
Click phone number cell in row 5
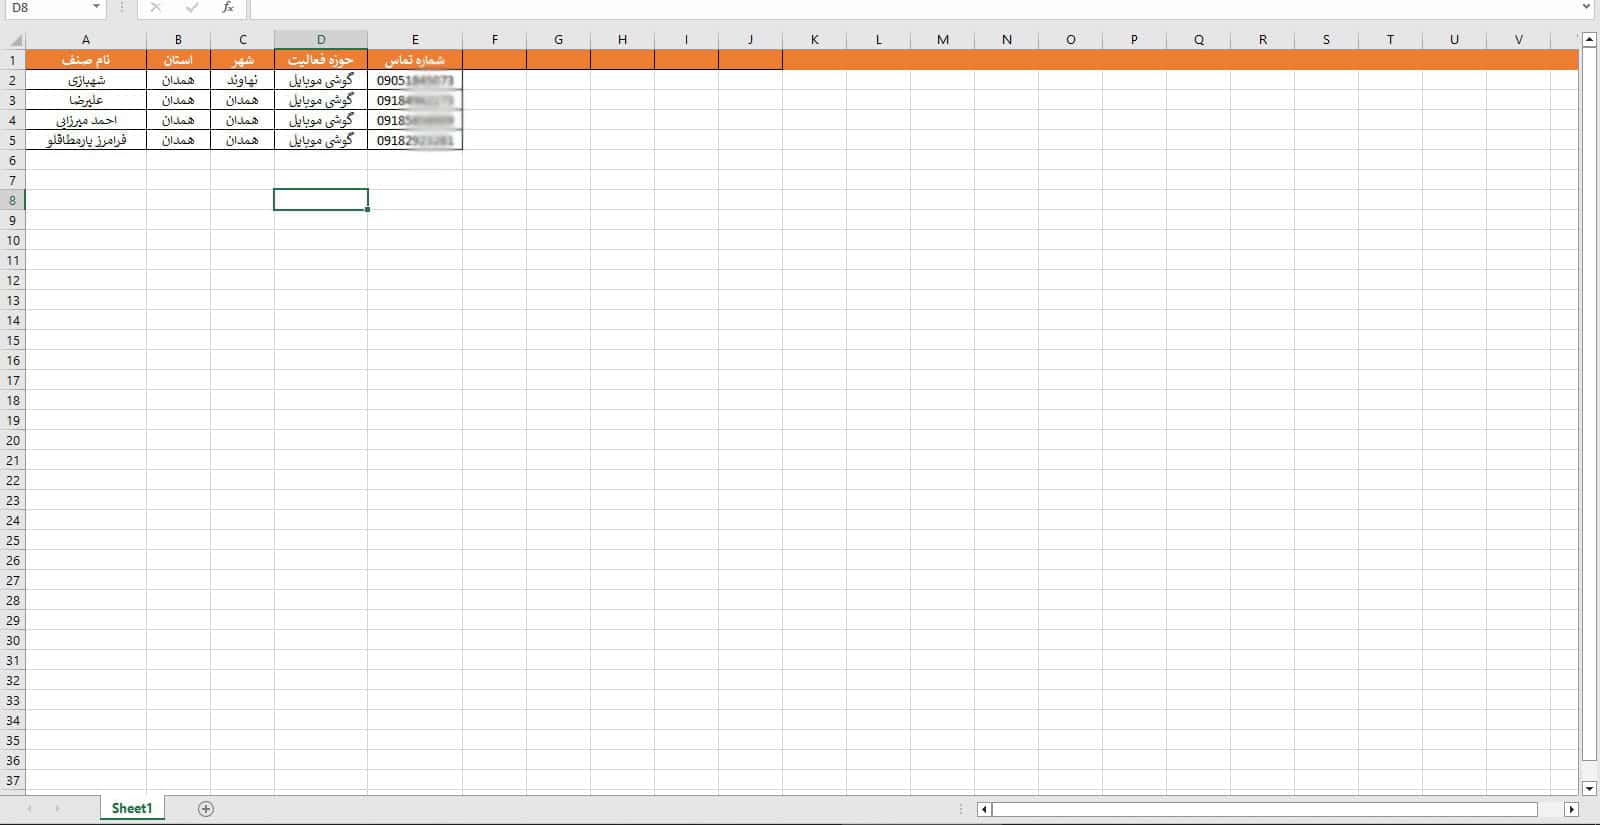click(x=415, y=140)
